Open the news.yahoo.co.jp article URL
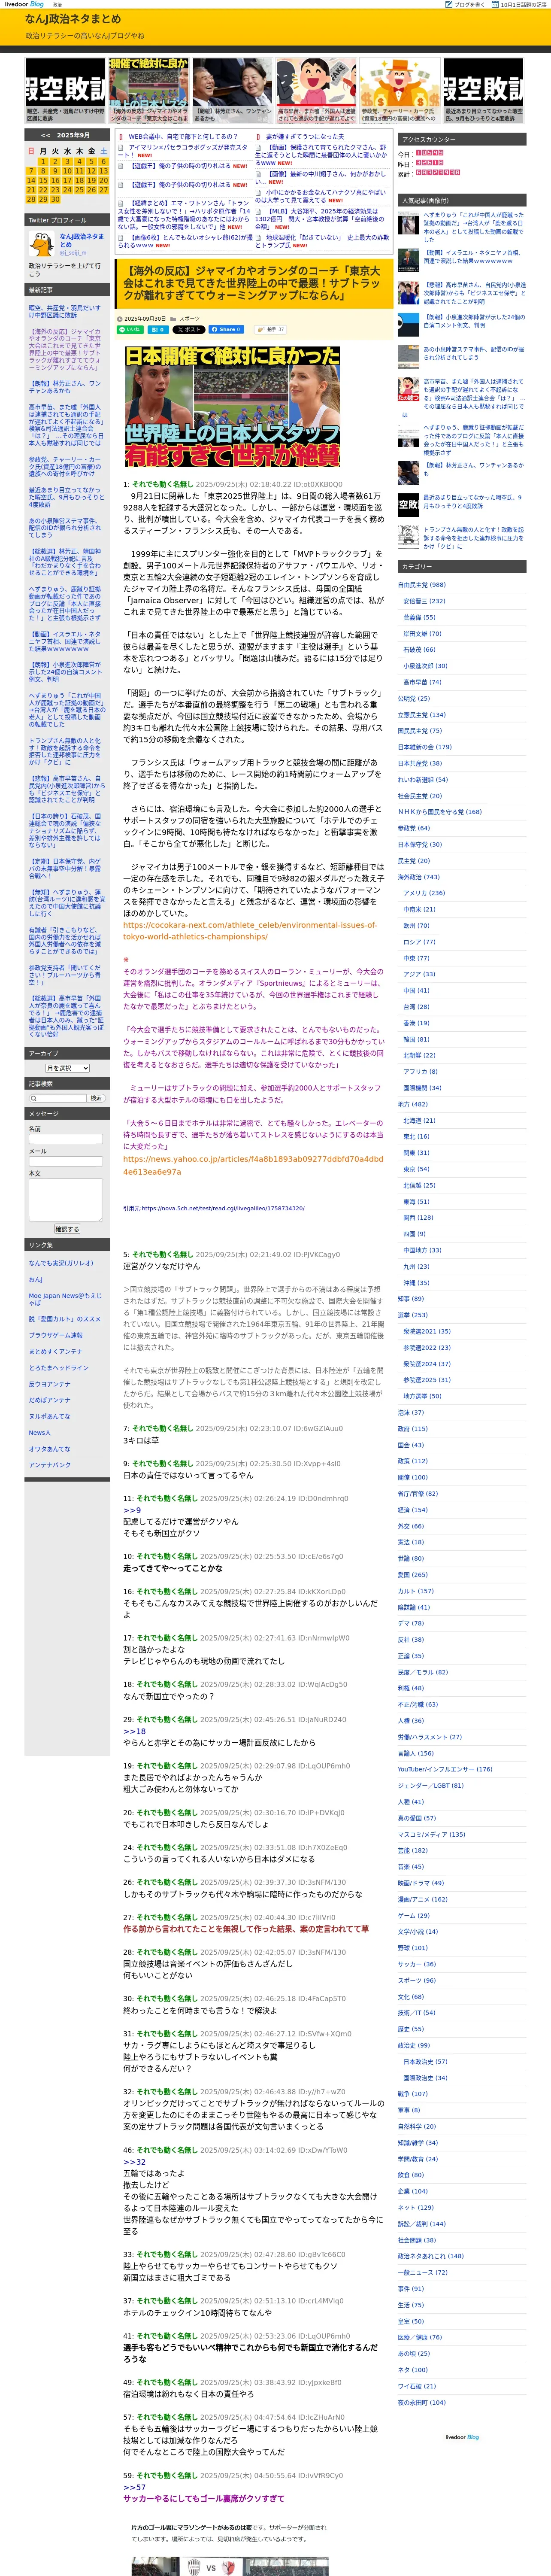The image size is (551, 2576). [253, 1165]
